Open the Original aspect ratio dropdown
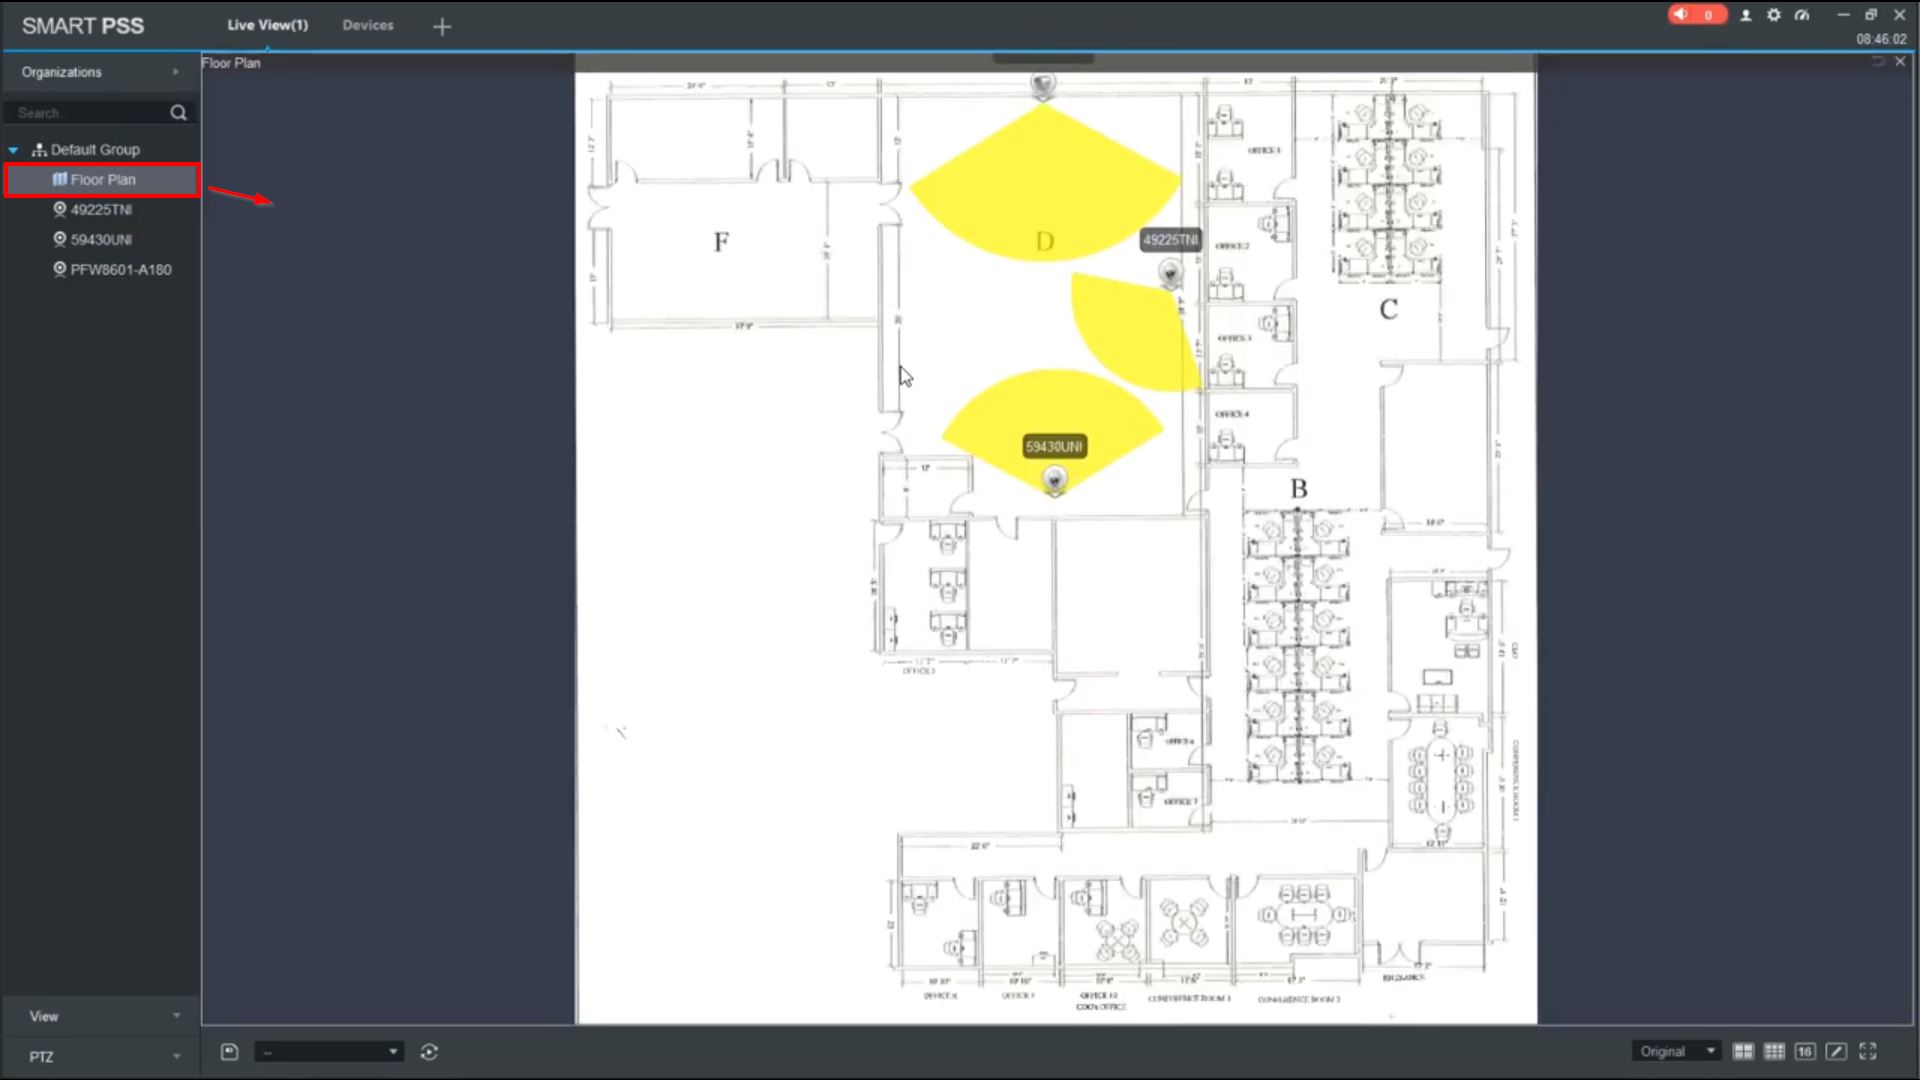1920x1080 pixels. coord(1678,1051)
